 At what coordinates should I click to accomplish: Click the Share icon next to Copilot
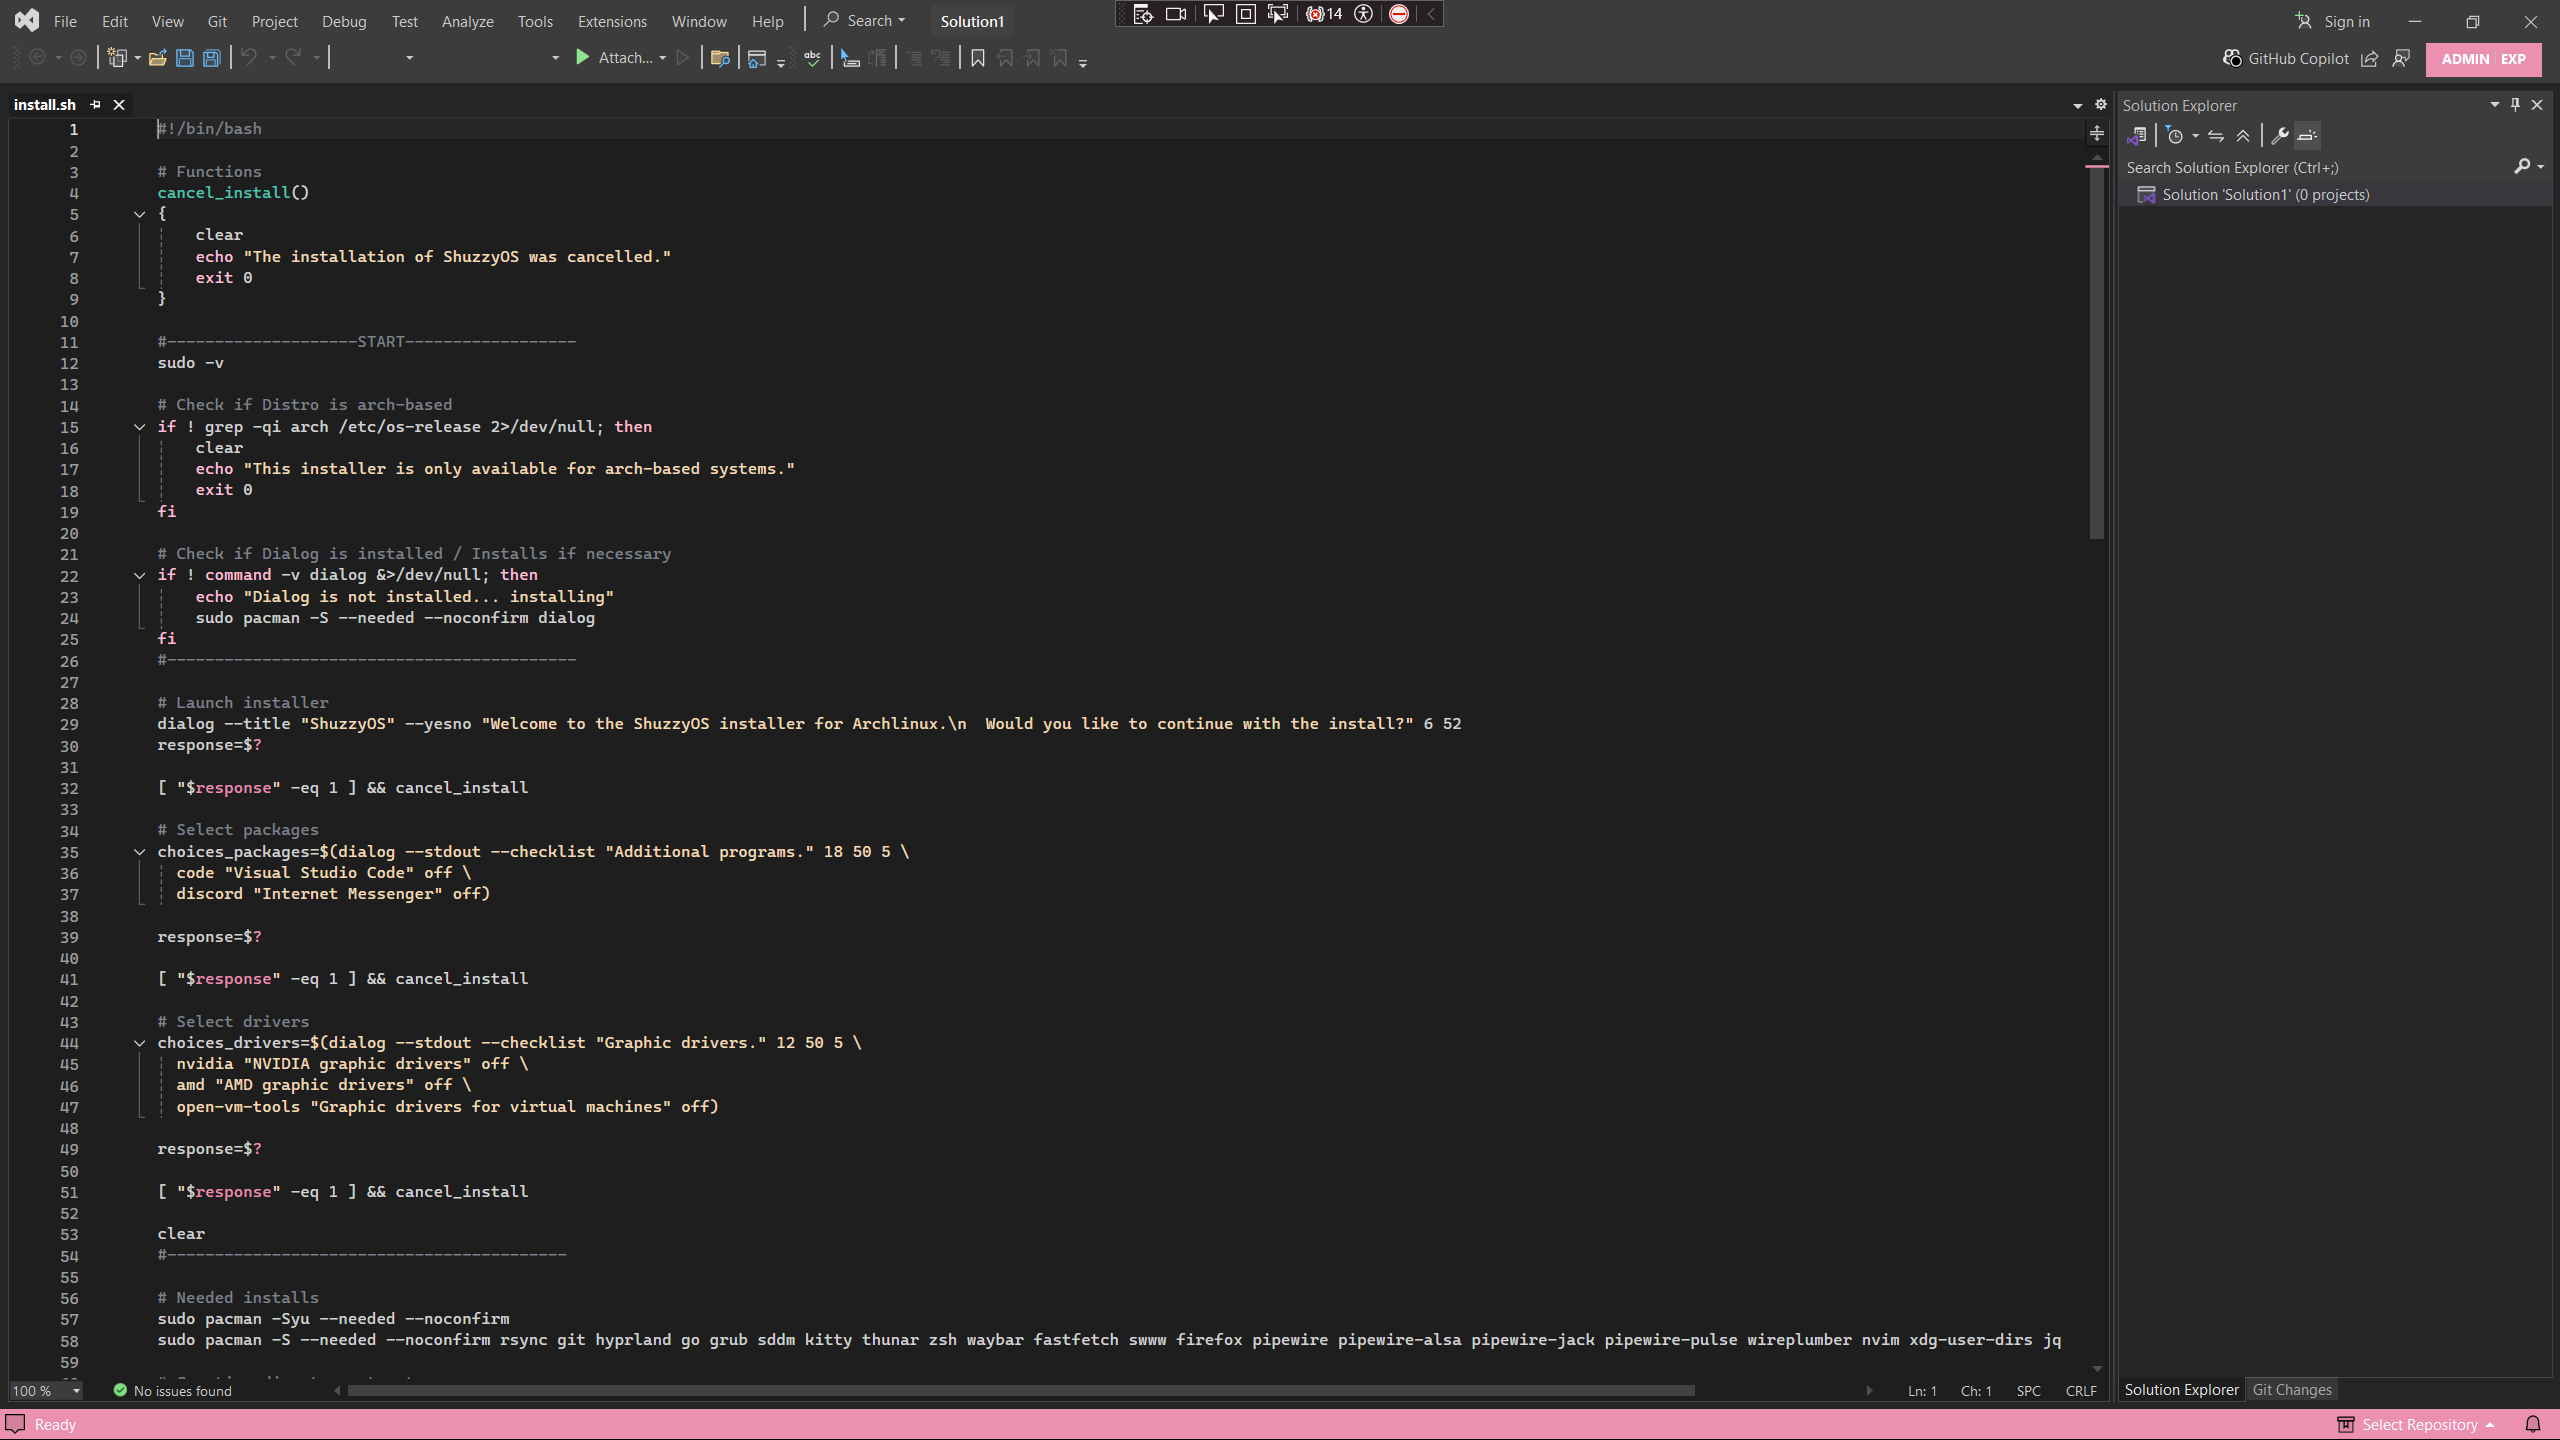tap(2369, 58)
